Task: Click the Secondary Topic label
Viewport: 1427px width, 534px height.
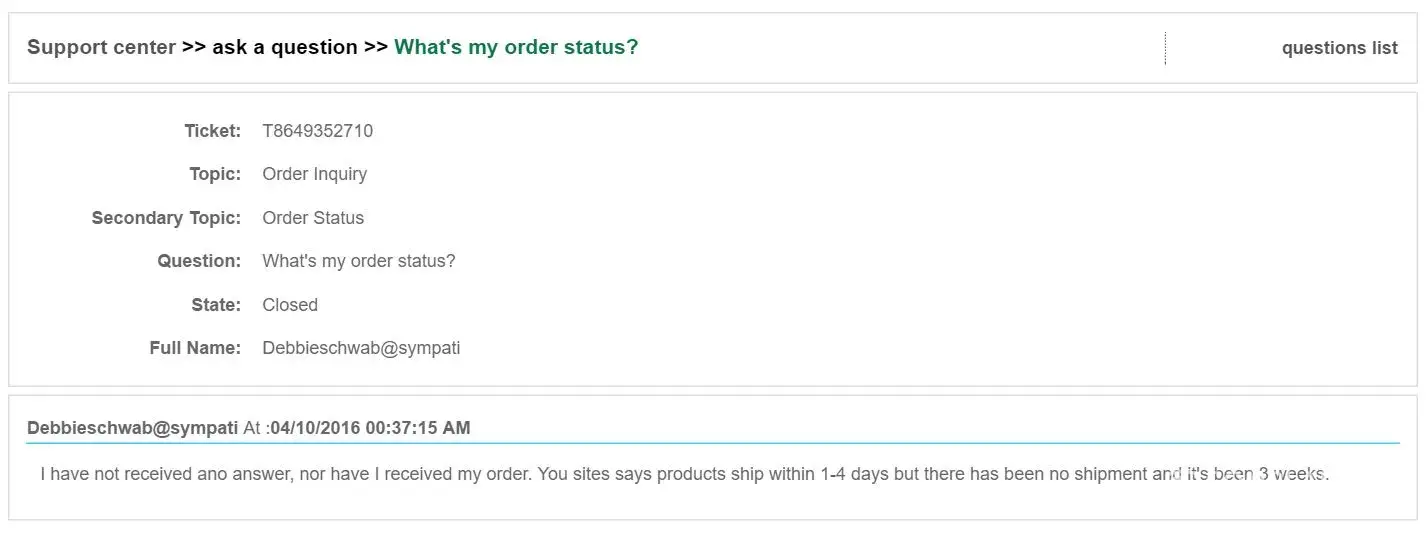Action: [x=166, y=218]
